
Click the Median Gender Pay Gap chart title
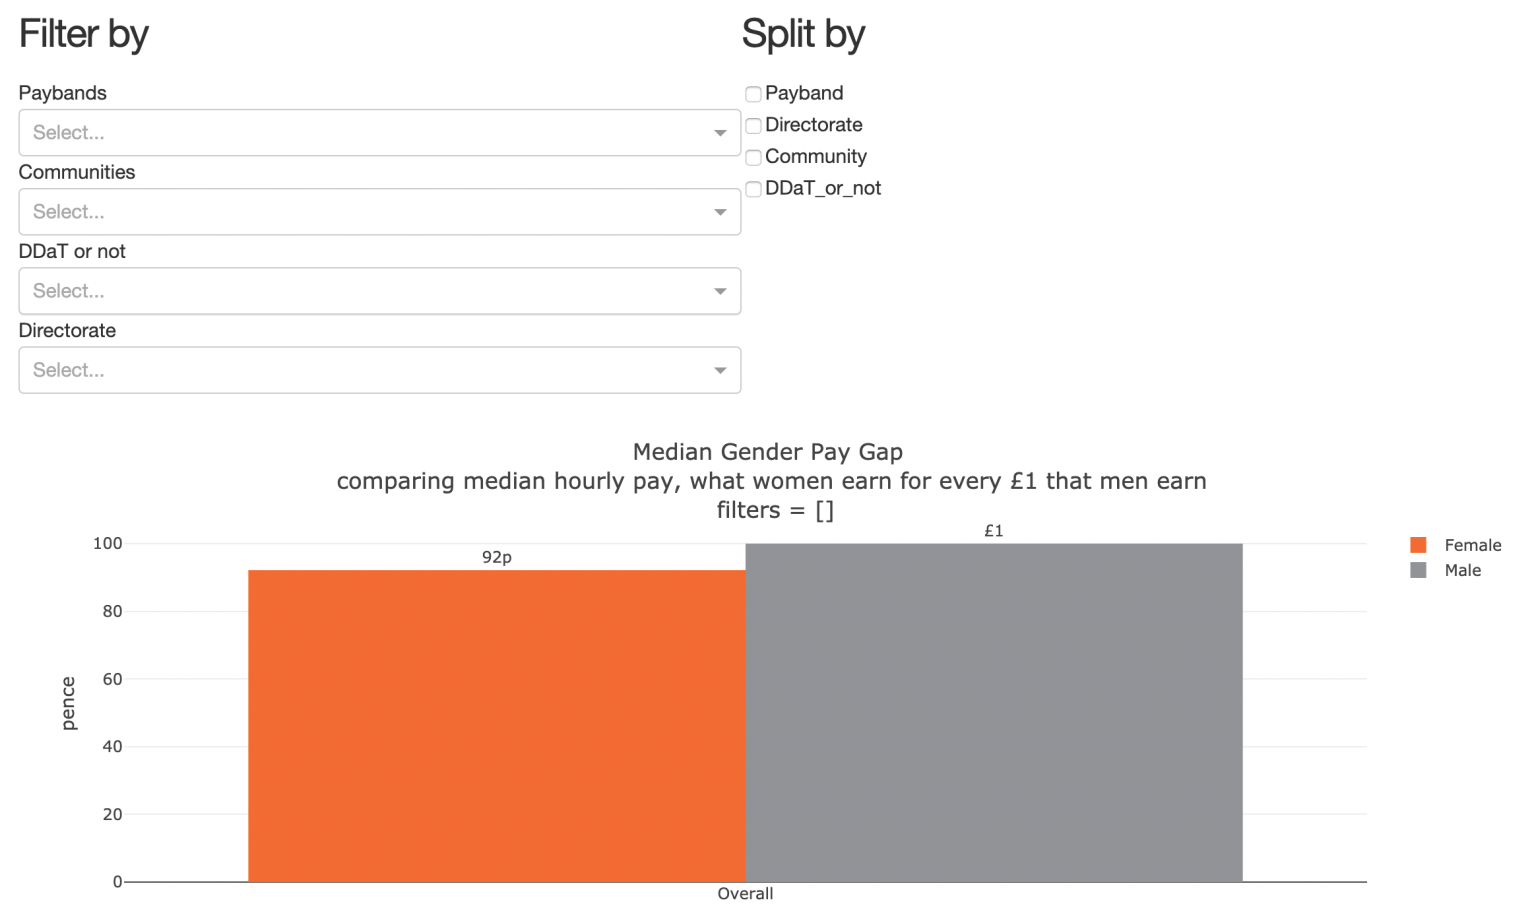click(x=767, y=451)
